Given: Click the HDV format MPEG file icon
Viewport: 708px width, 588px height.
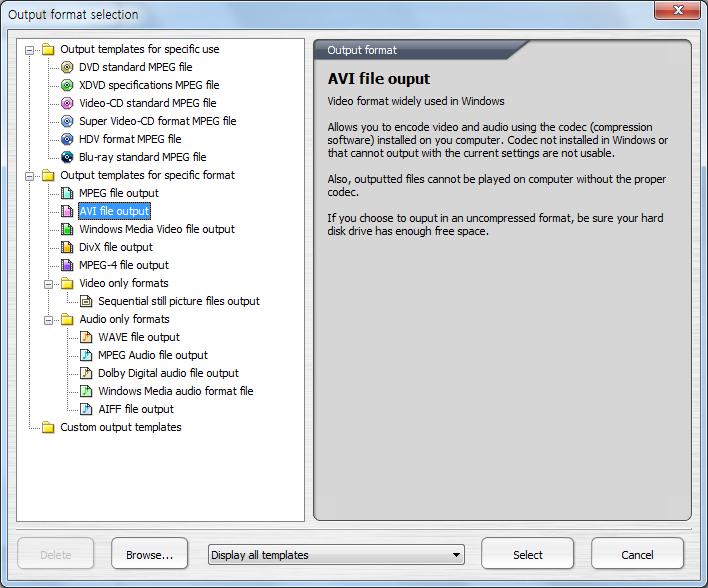Looking at the screenshot, I should tap(67, 139).
